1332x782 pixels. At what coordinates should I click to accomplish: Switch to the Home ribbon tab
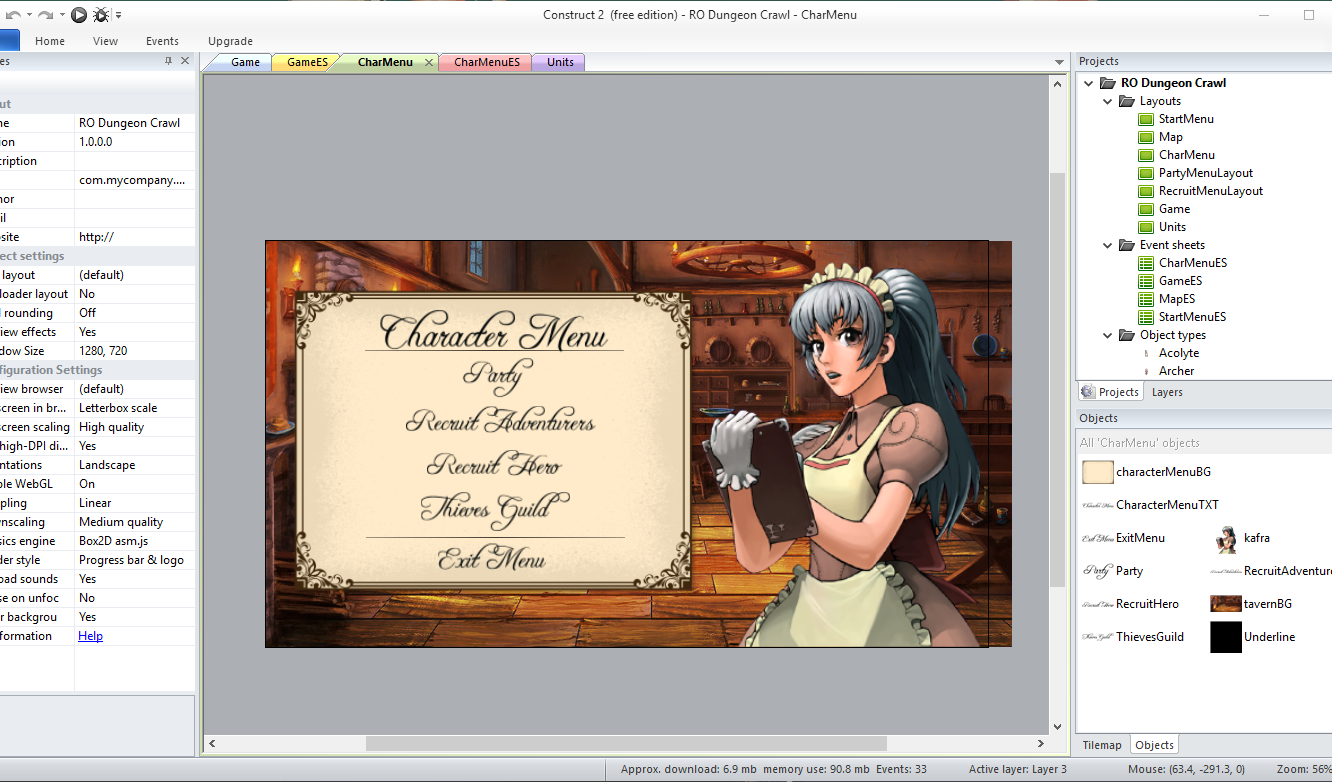[50, 41]
